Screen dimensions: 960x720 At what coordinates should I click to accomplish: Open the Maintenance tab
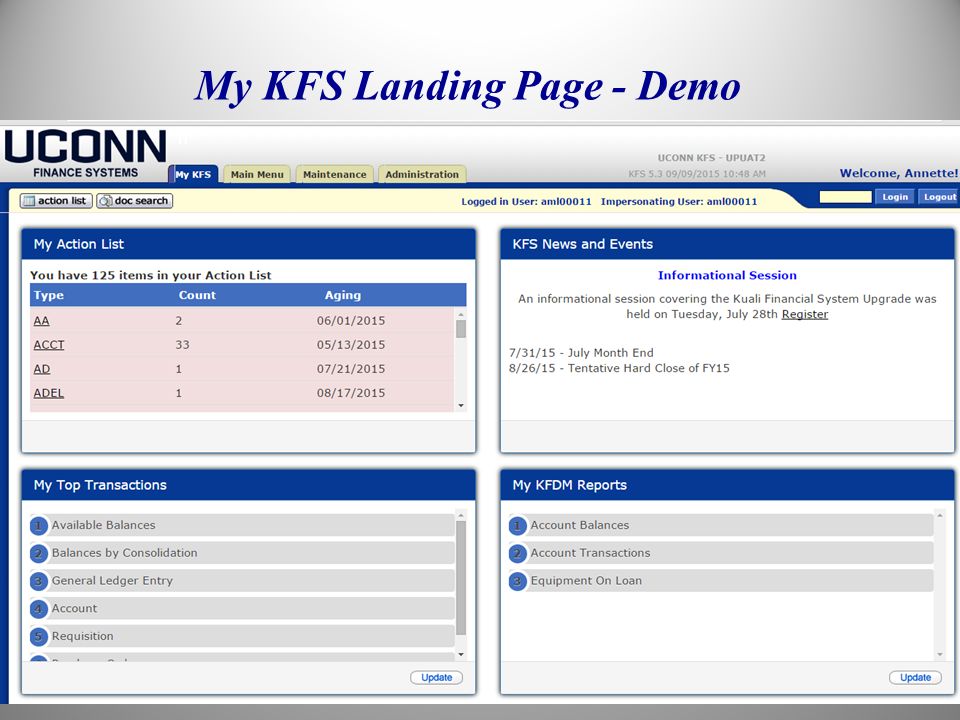click(x=334, y=174)
